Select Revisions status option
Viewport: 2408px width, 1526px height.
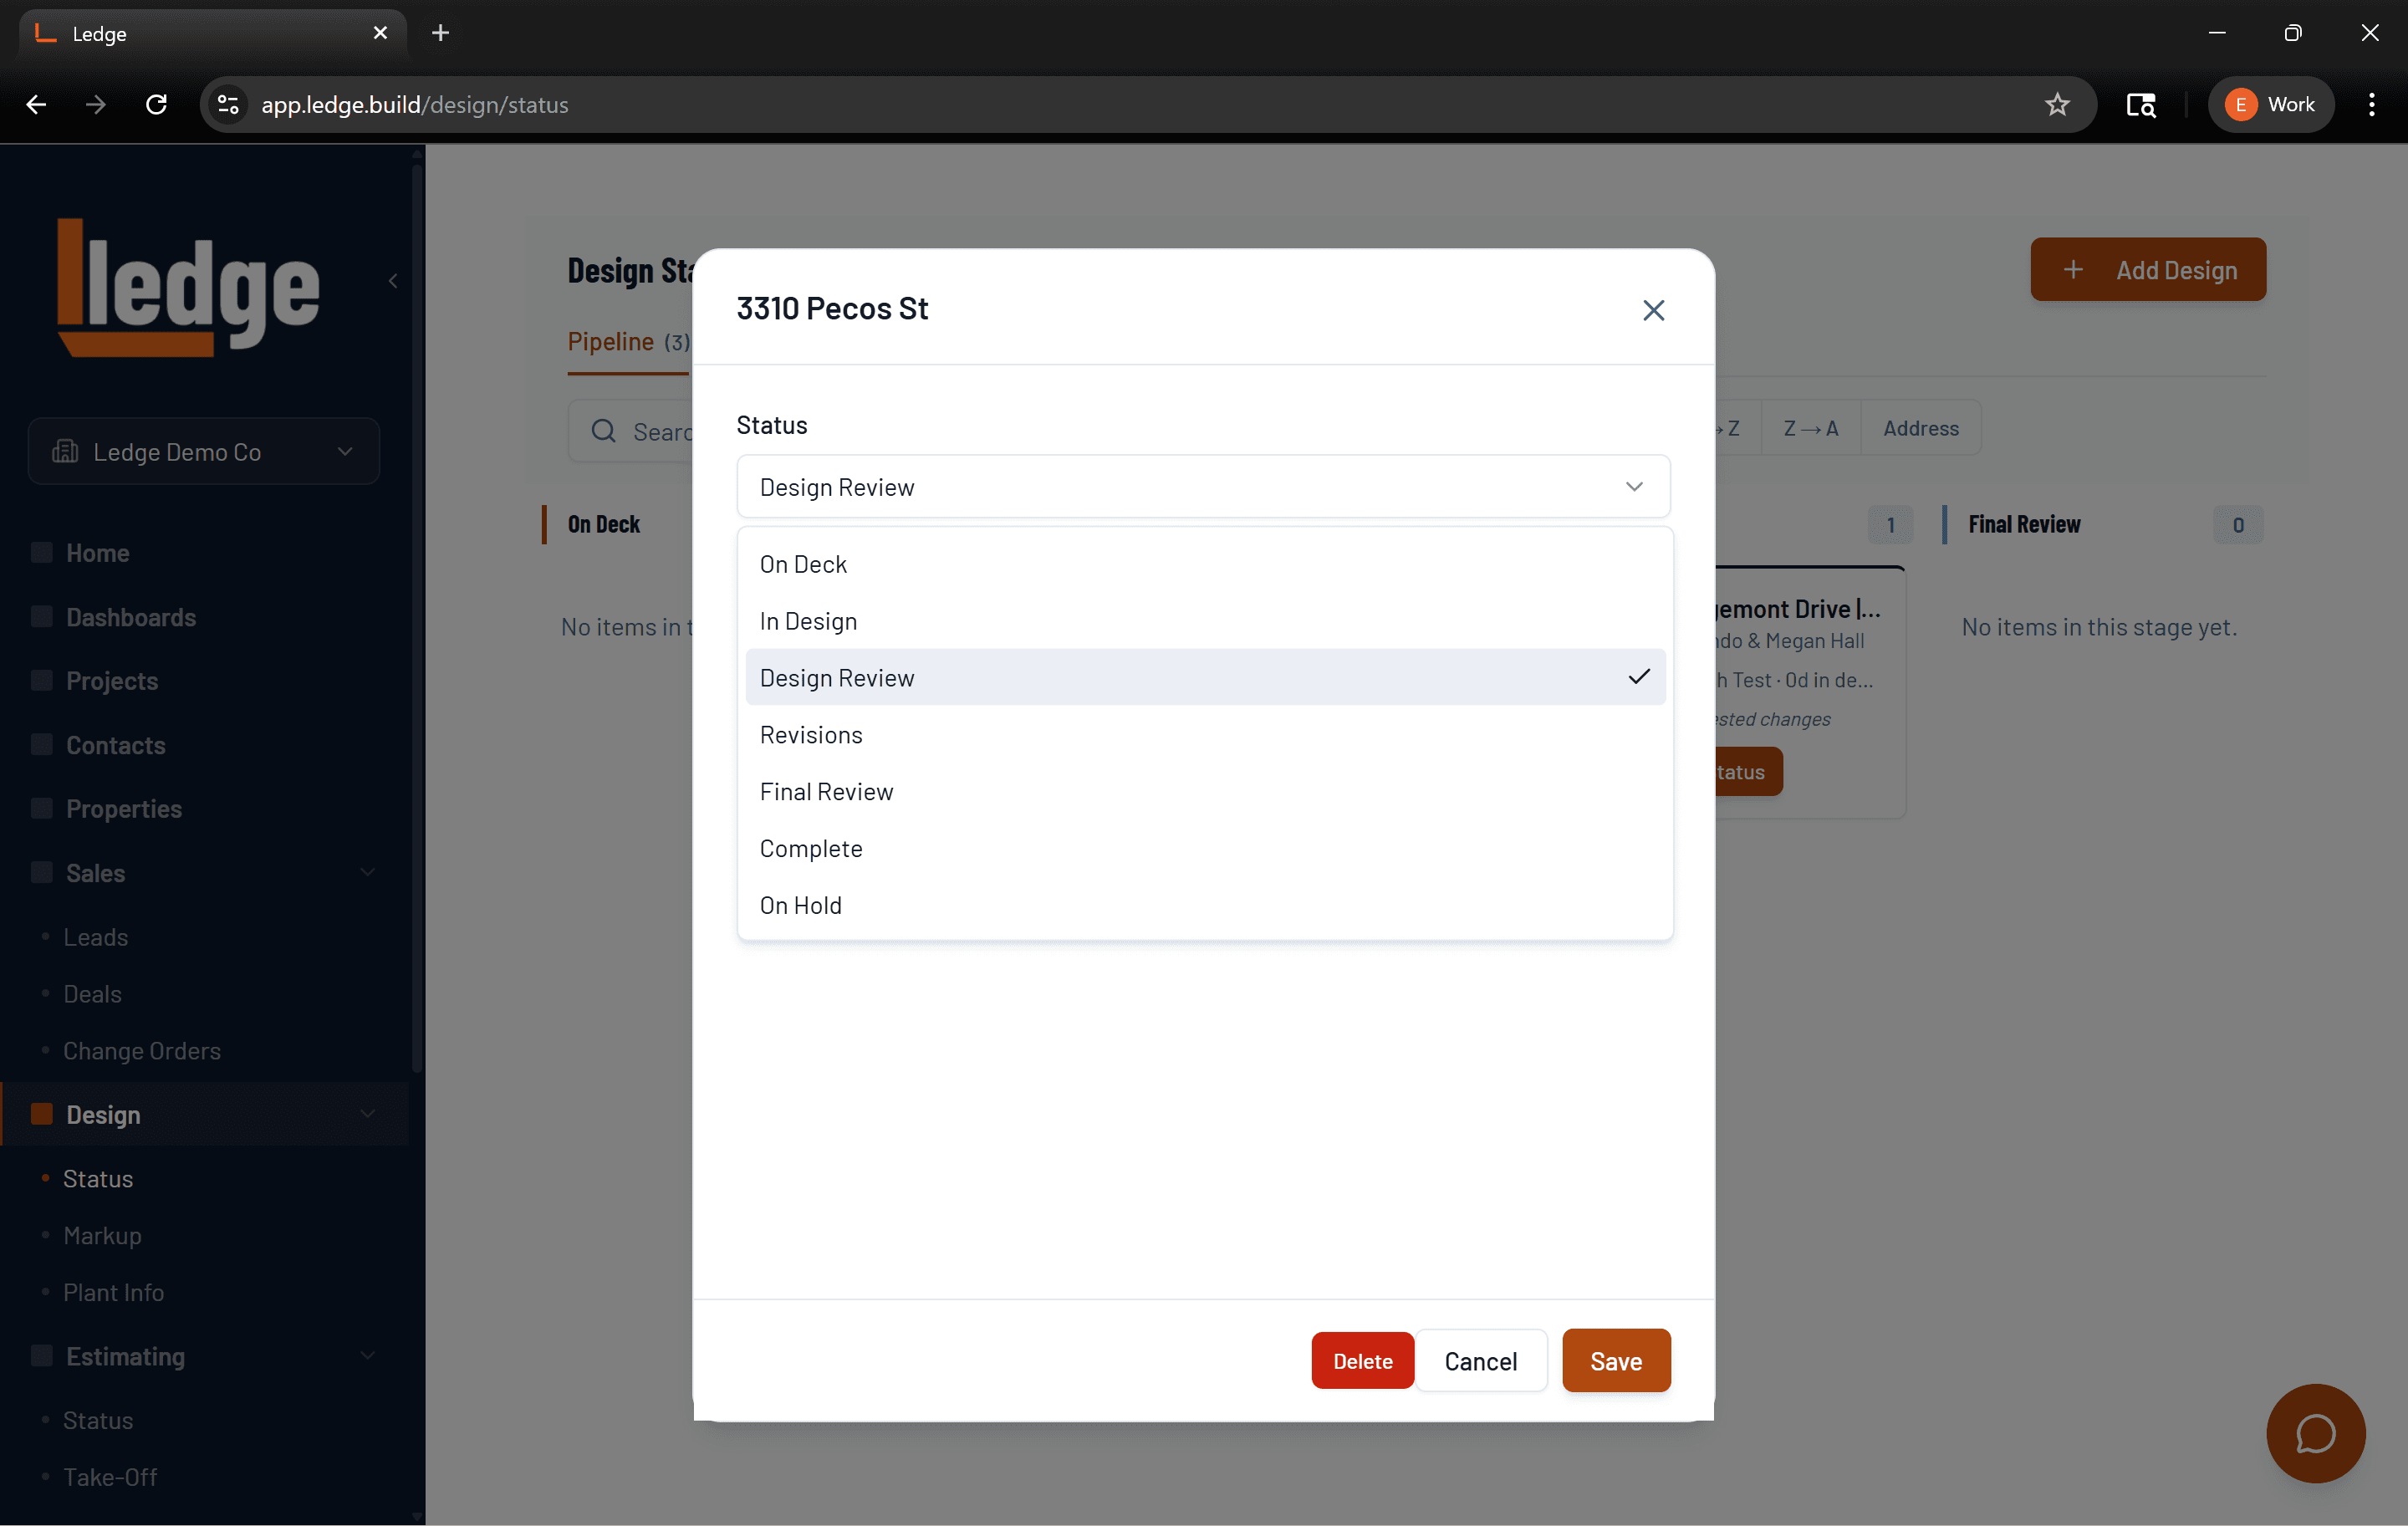1205,735
